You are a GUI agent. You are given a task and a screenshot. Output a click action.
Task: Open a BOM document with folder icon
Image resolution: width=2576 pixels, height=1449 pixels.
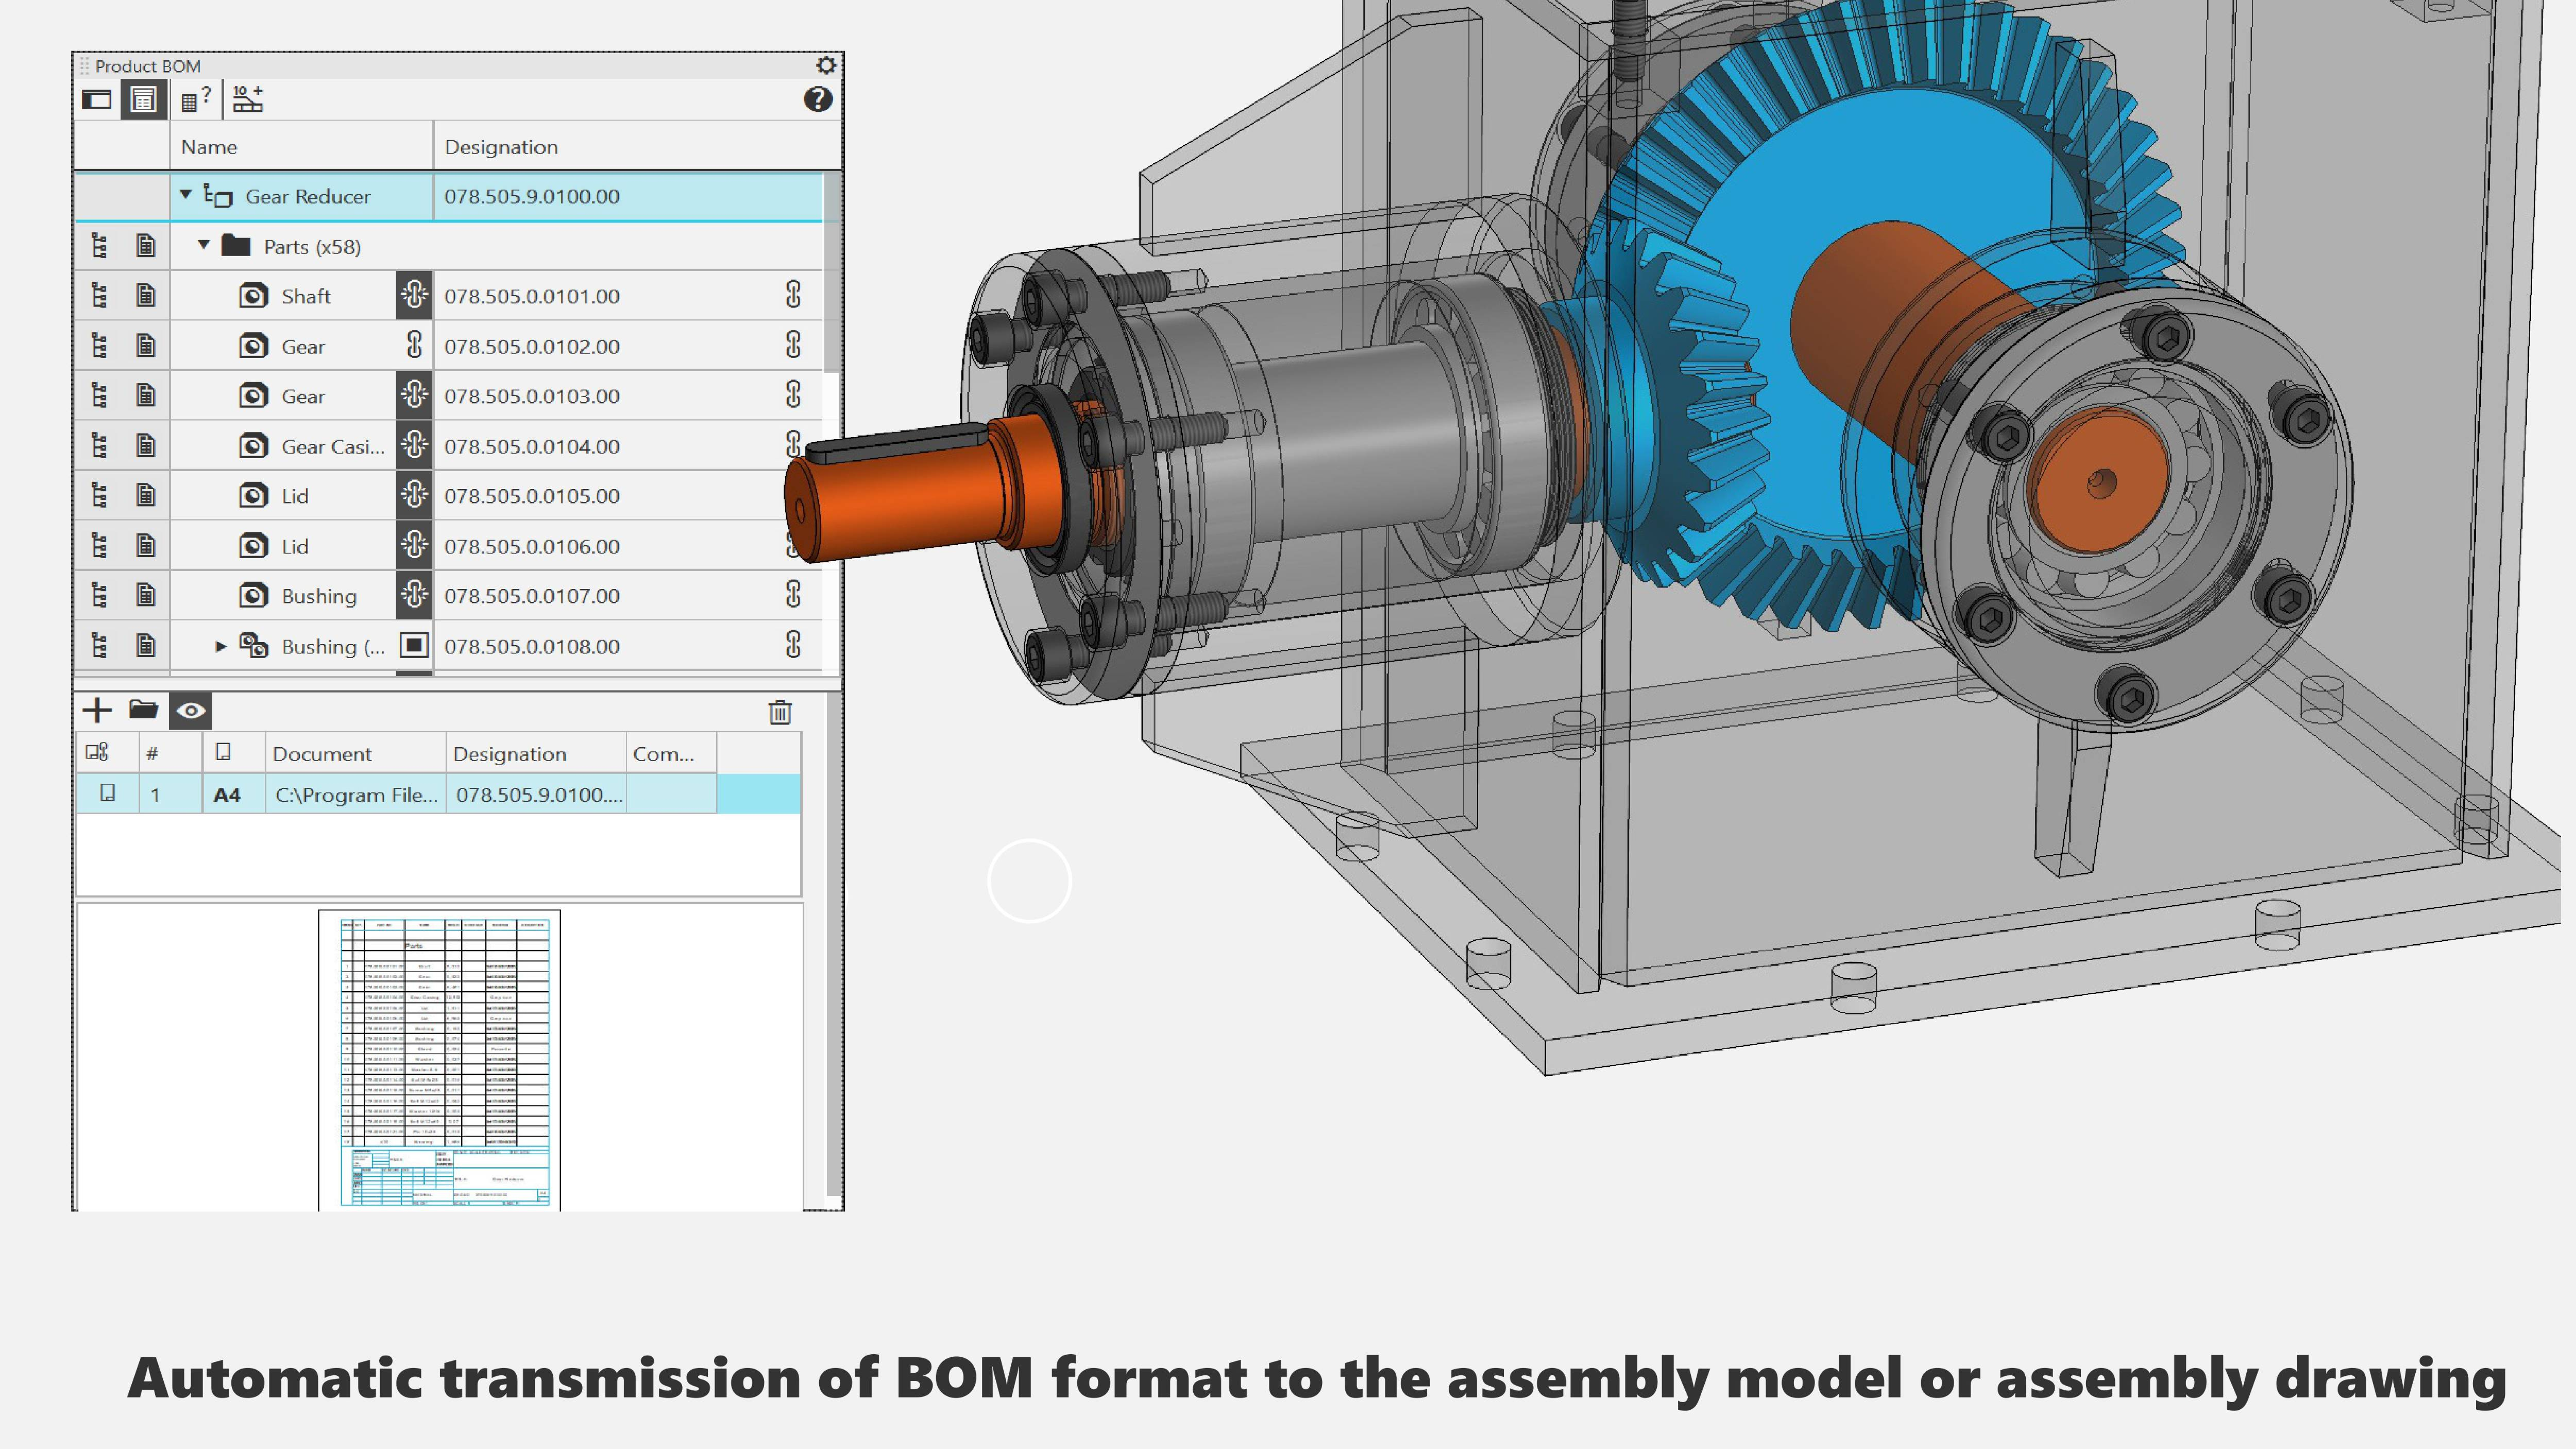coord(144,710)
